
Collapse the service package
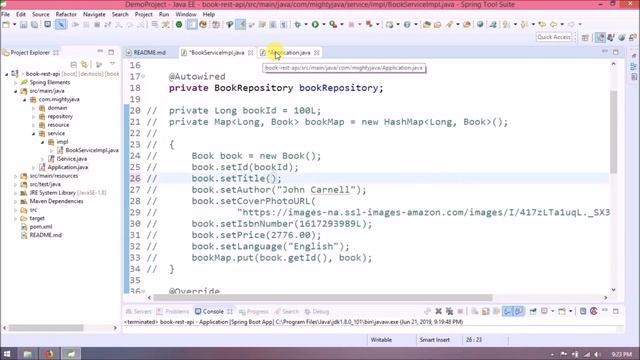(x=33, y=133)
